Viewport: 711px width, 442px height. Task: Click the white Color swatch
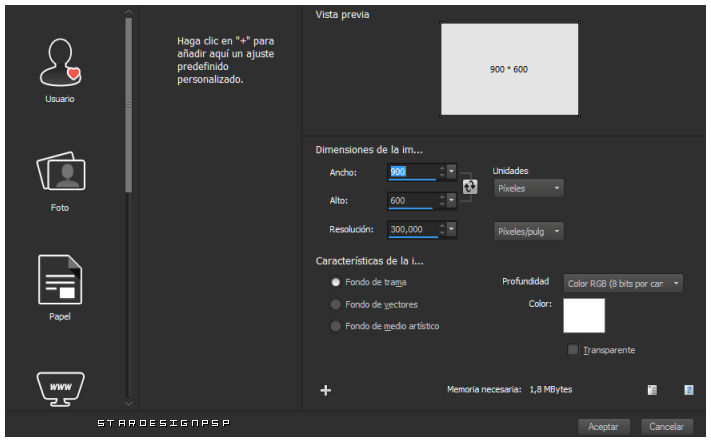coord(584,316)
